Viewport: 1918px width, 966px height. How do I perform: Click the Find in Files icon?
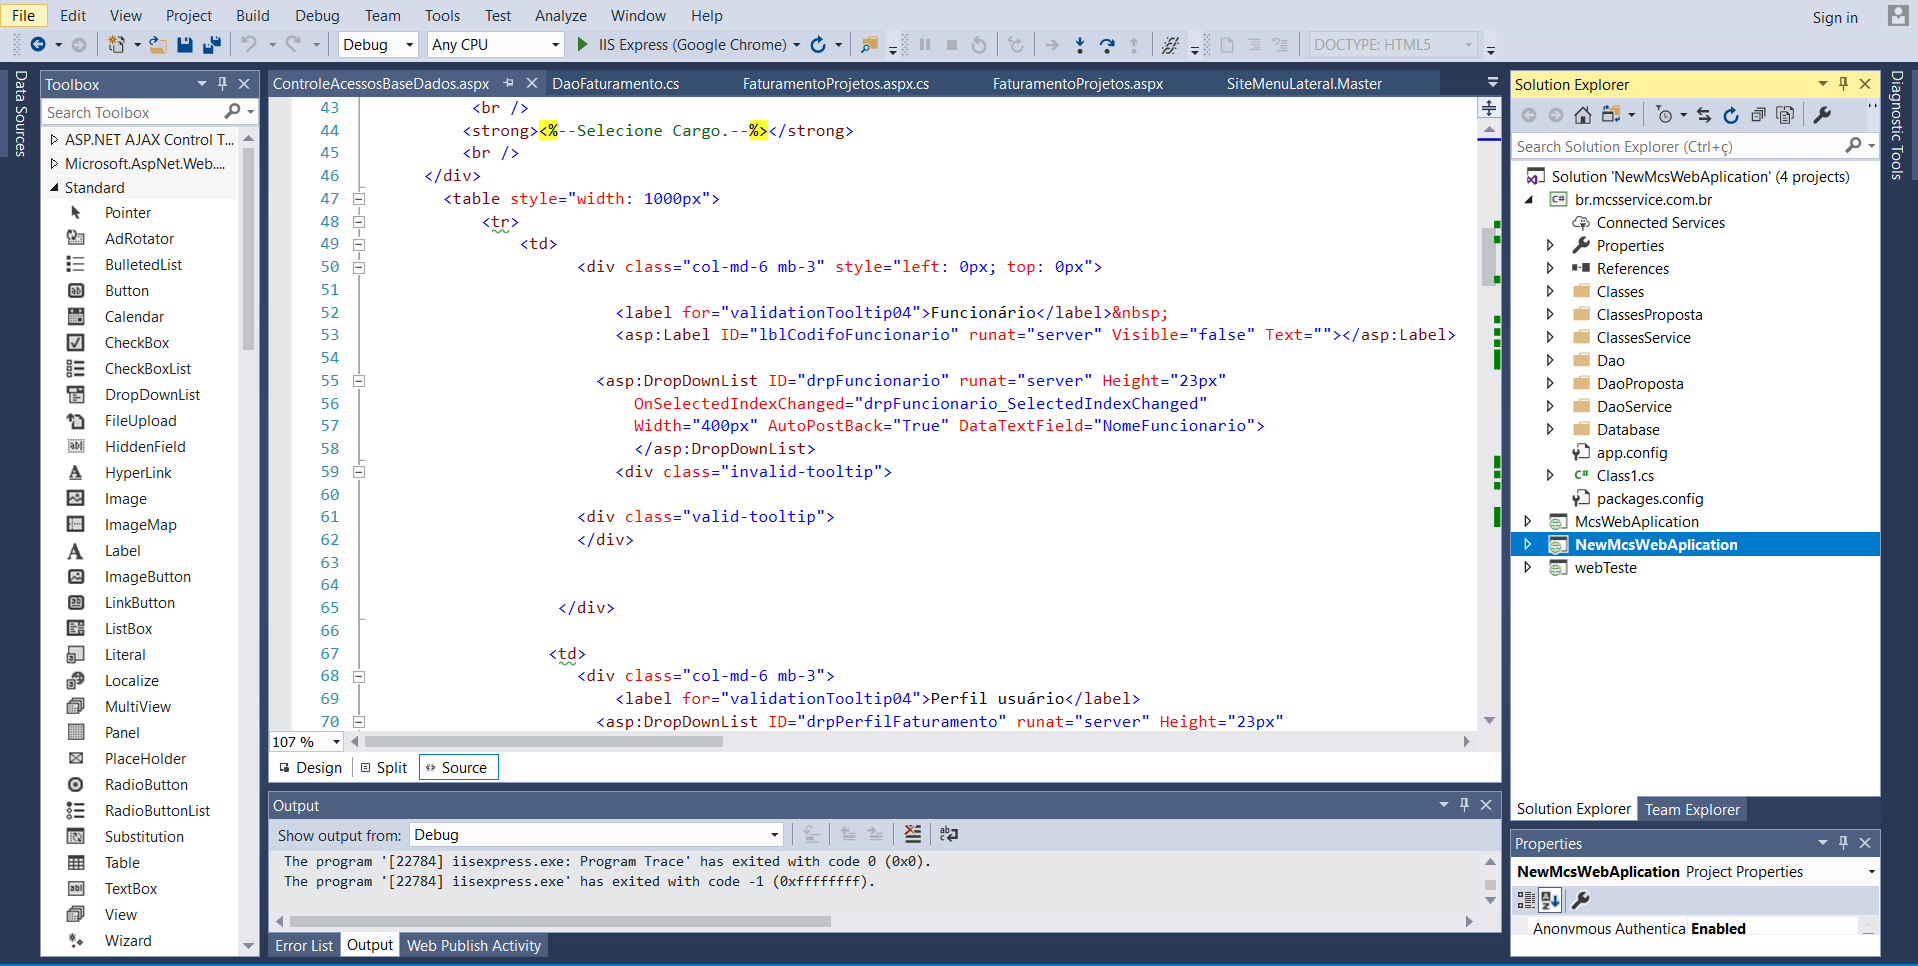click(869, 44)
